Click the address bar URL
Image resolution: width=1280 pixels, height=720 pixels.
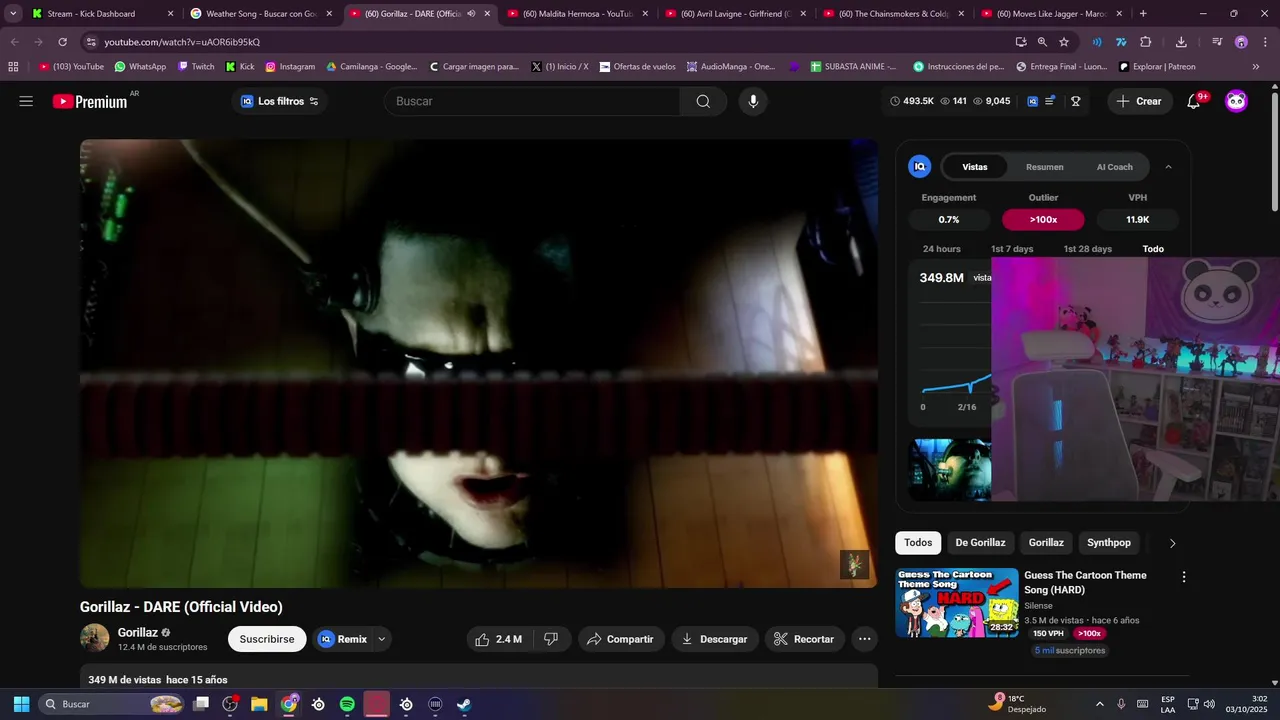(182, 42)
